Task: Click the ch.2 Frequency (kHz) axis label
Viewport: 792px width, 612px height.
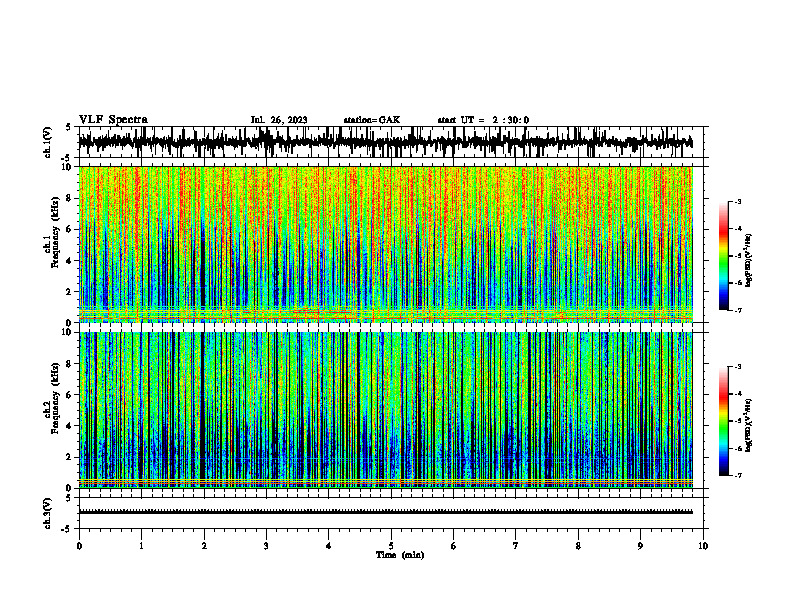Action: [x=53, y=410]
